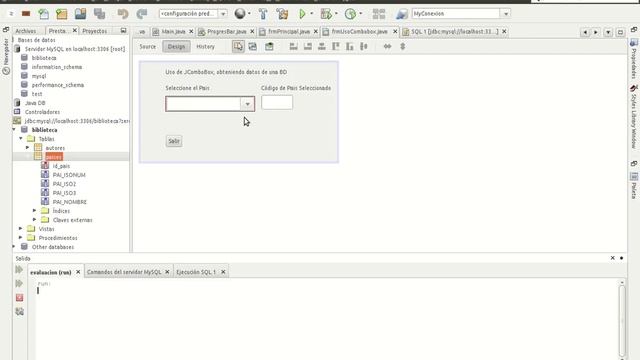
Task: Click Align Bottom in Row icon
Action: 350,47
